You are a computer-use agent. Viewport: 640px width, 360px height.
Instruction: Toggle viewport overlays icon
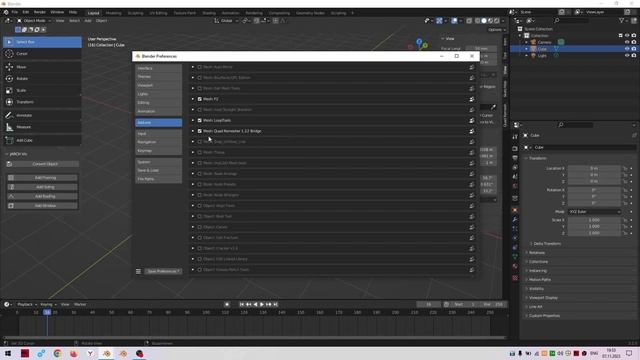(x=454, y=21)
